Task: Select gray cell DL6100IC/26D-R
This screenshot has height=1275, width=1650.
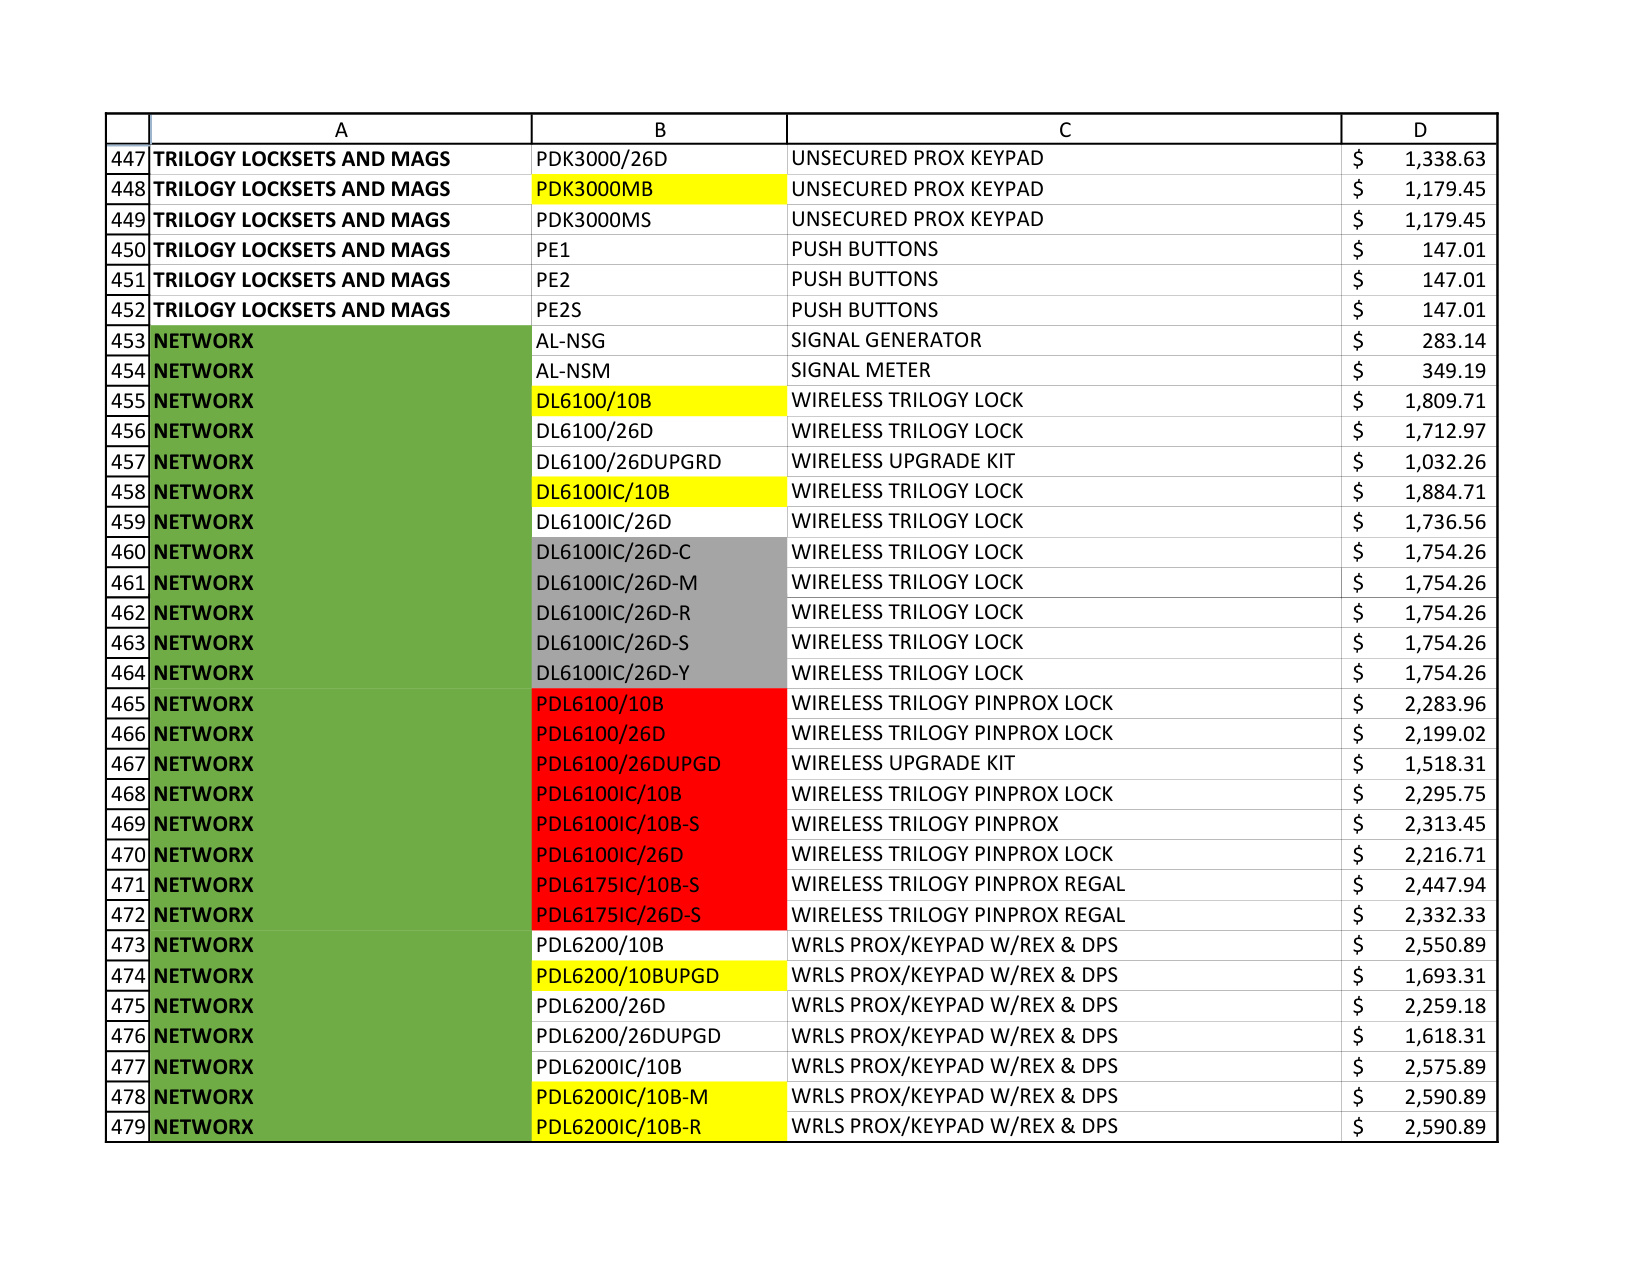Action: click(660, 613)
